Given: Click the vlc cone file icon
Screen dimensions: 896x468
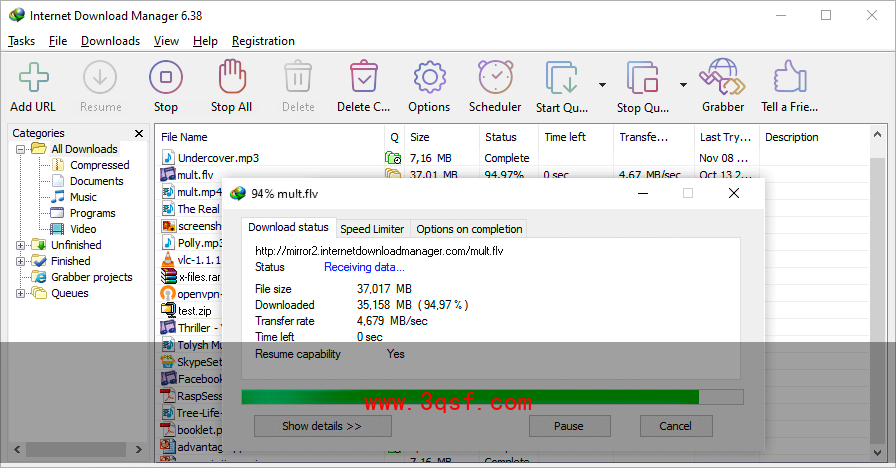Looking at the screenshot, I should [168, 260].
